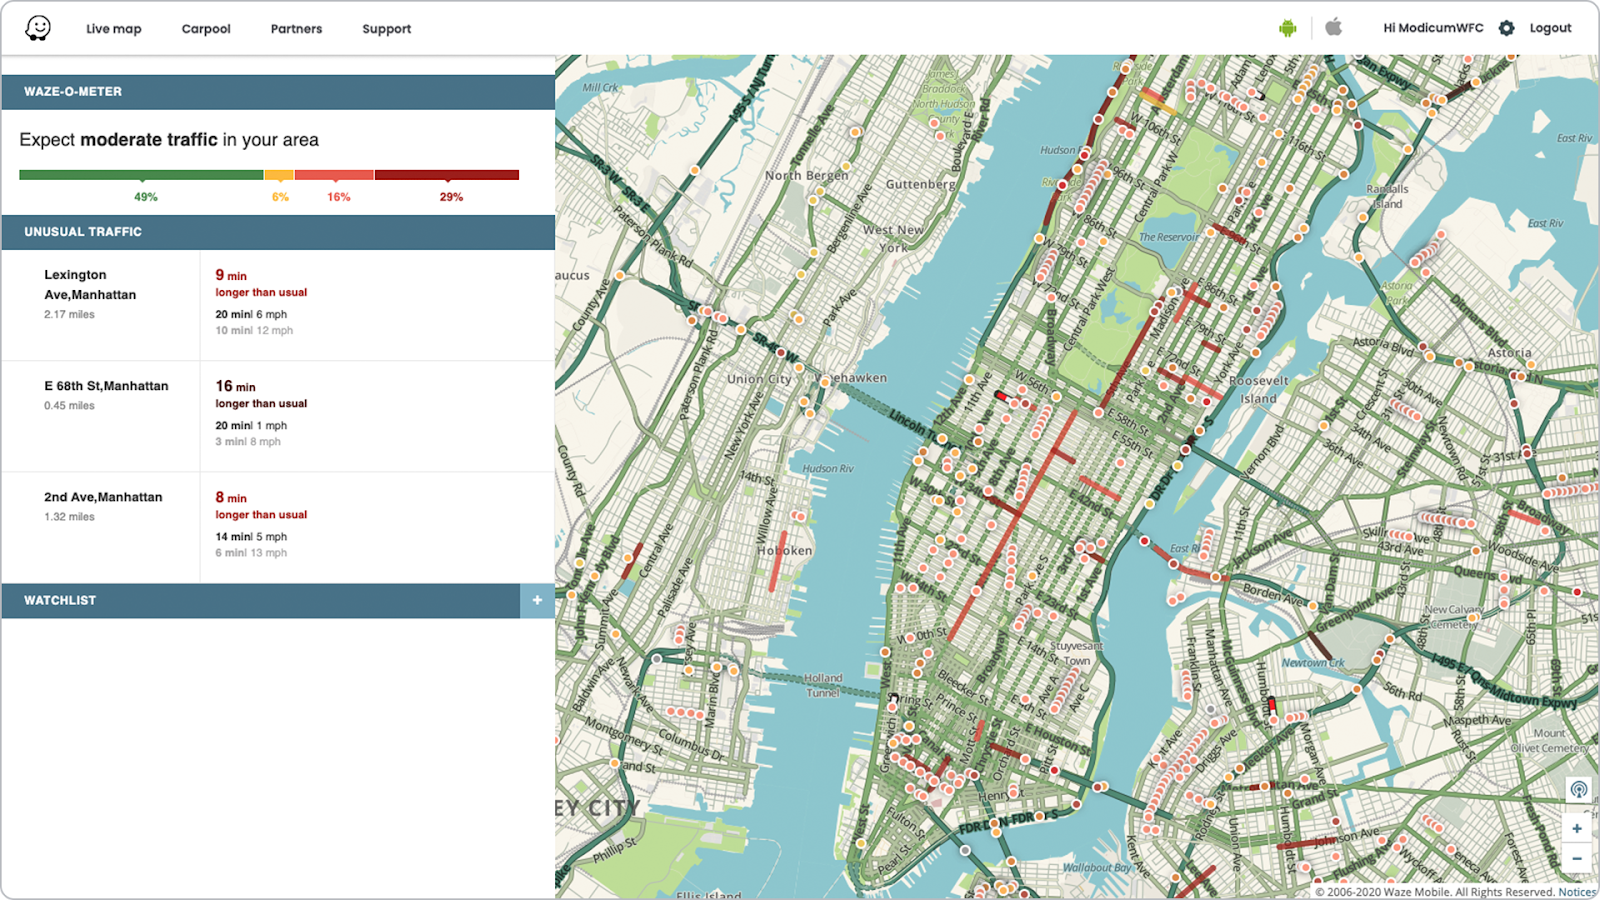Log out of the account

point(1550,28)
